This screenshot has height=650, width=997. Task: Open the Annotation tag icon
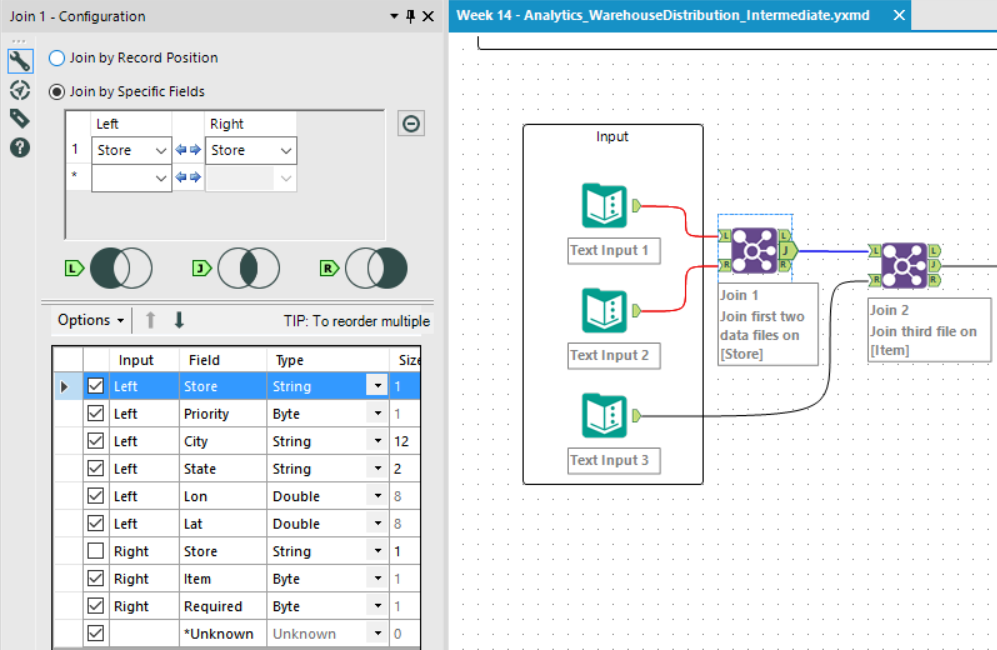pyautogui.click(x=19, y=118)
